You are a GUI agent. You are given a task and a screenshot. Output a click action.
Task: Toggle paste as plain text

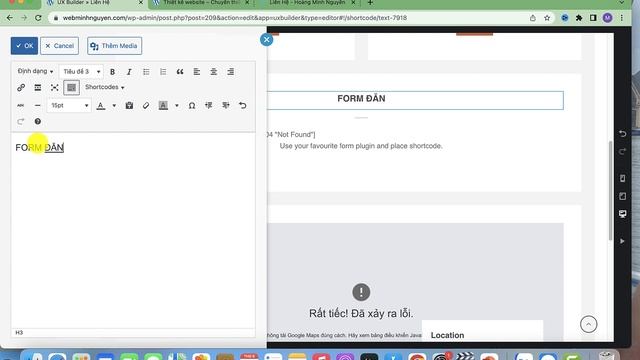tap(129, 105)
